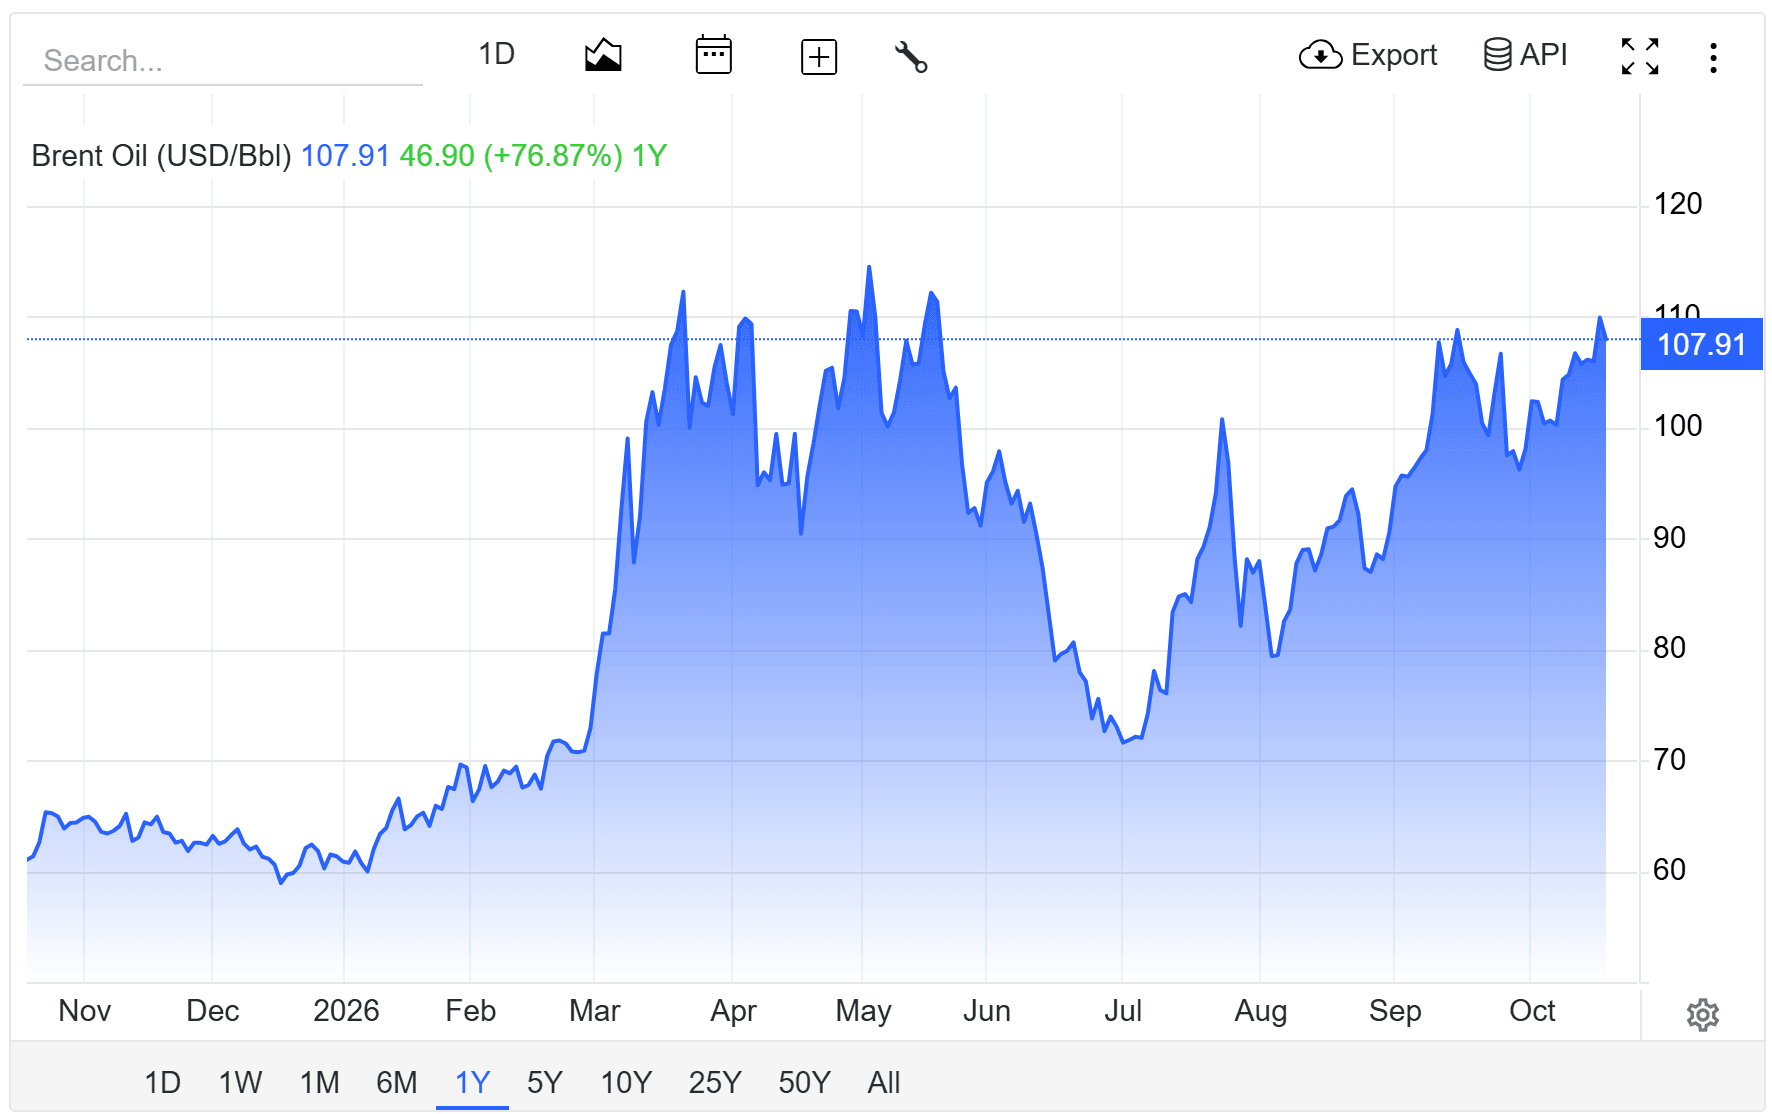This screenshot has height=1114, width=1772.
Task: Open the chart type icon
Action: click(603, 55)
